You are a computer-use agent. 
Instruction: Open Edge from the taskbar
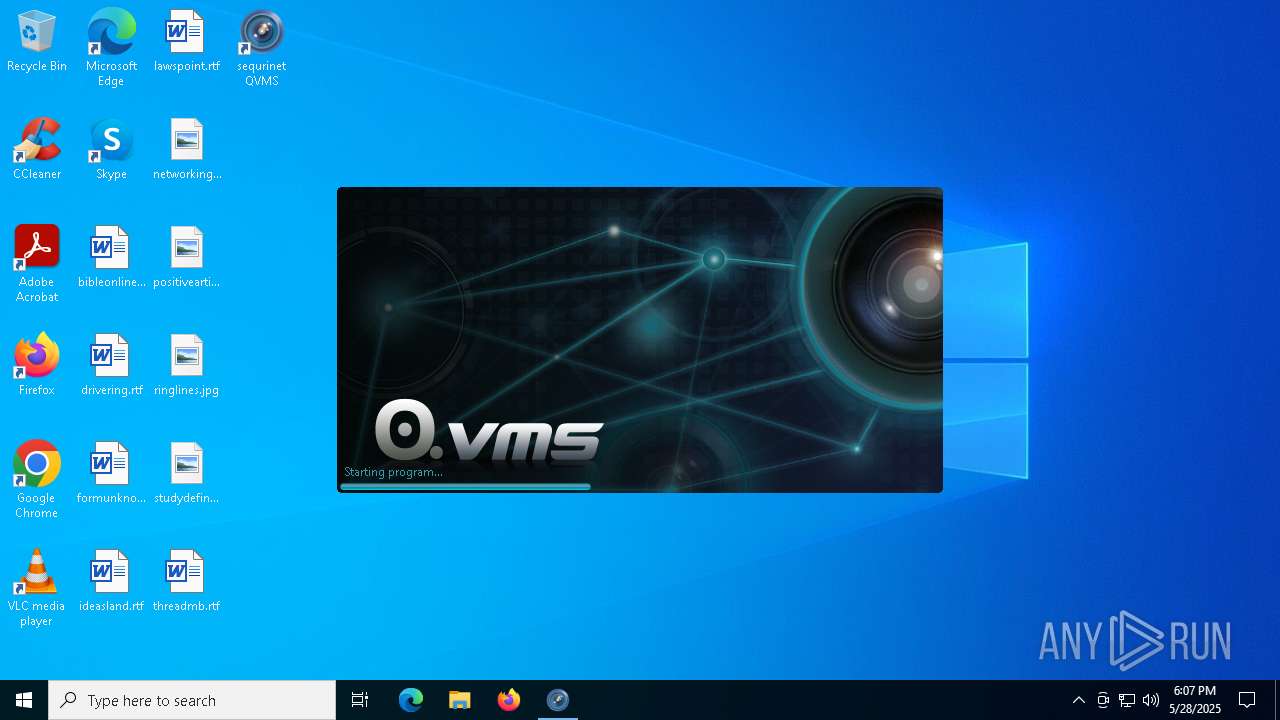point(411,700)
